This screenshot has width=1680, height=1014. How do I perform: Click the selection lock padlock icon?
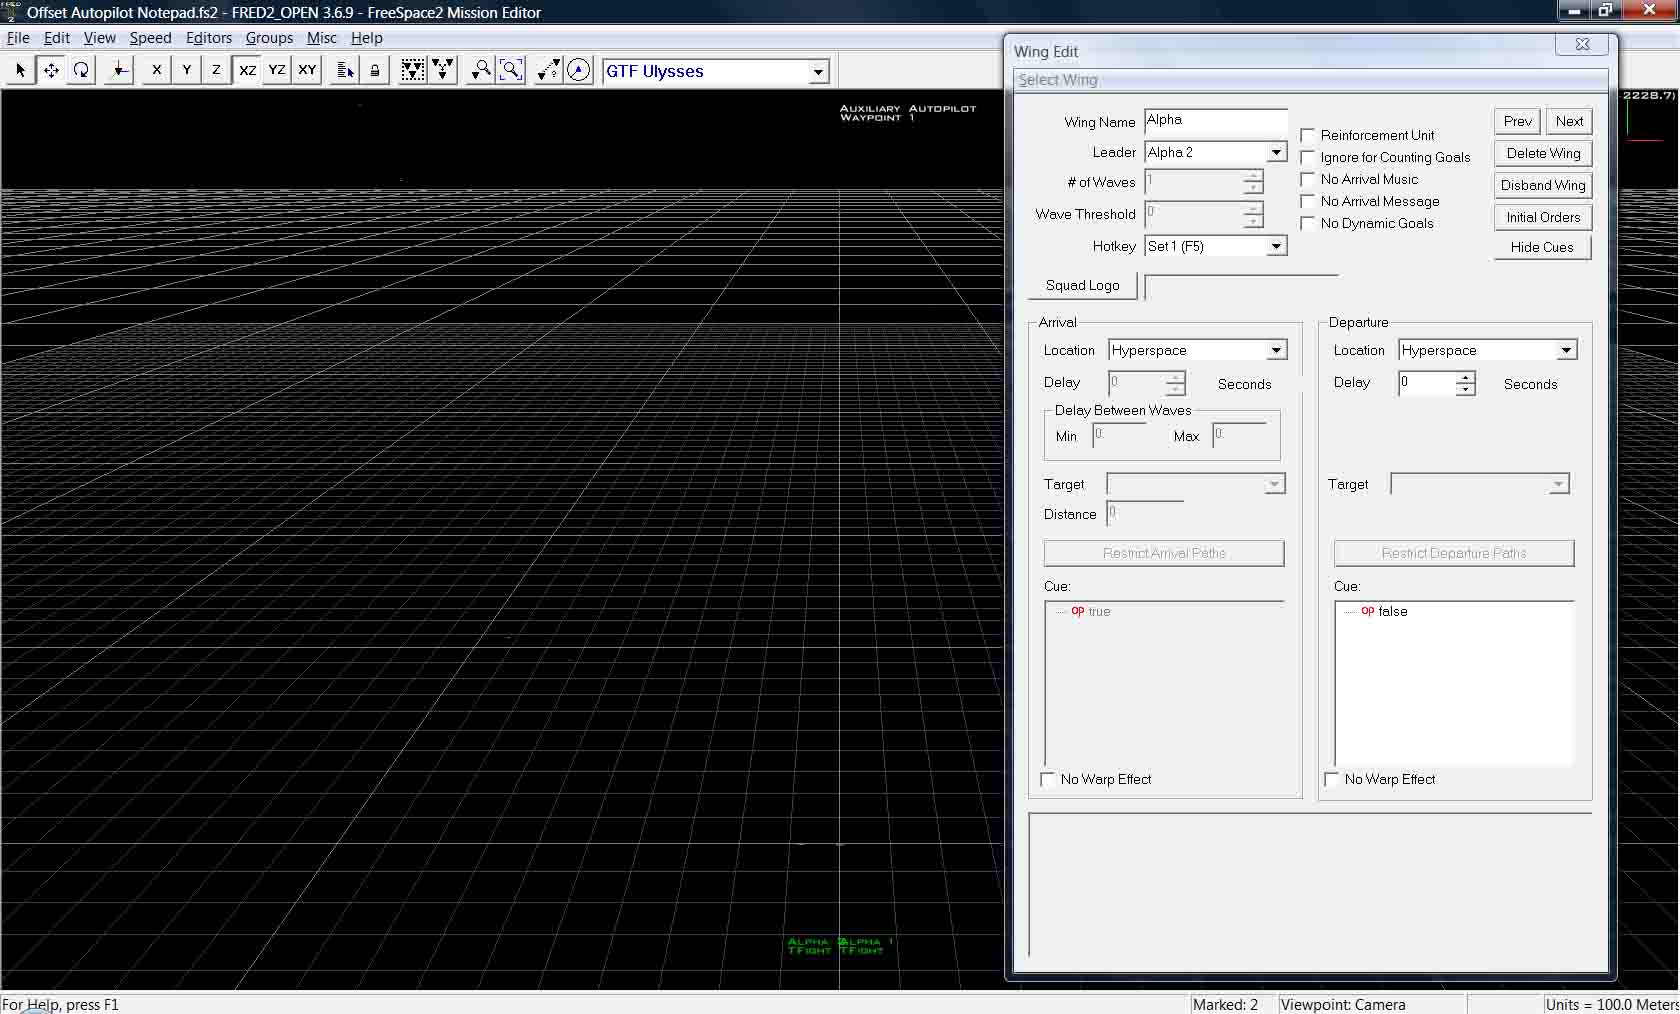(375, 70)
